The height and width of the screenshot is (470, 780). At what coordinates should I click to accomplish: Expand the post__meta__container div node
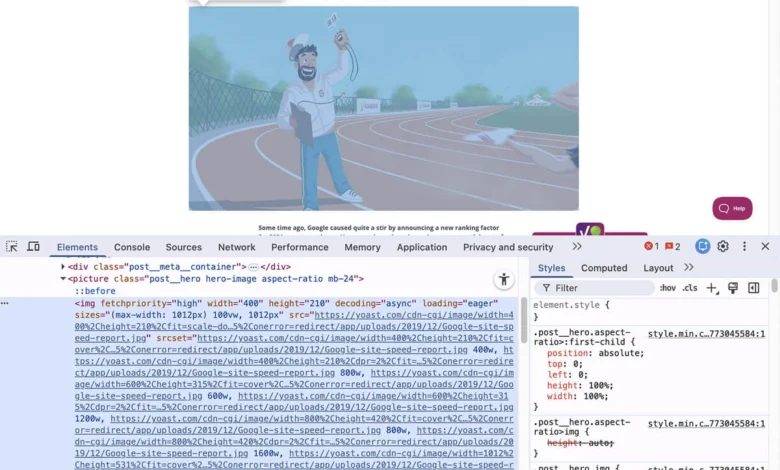pyautogui.click(x=63, y=267)
